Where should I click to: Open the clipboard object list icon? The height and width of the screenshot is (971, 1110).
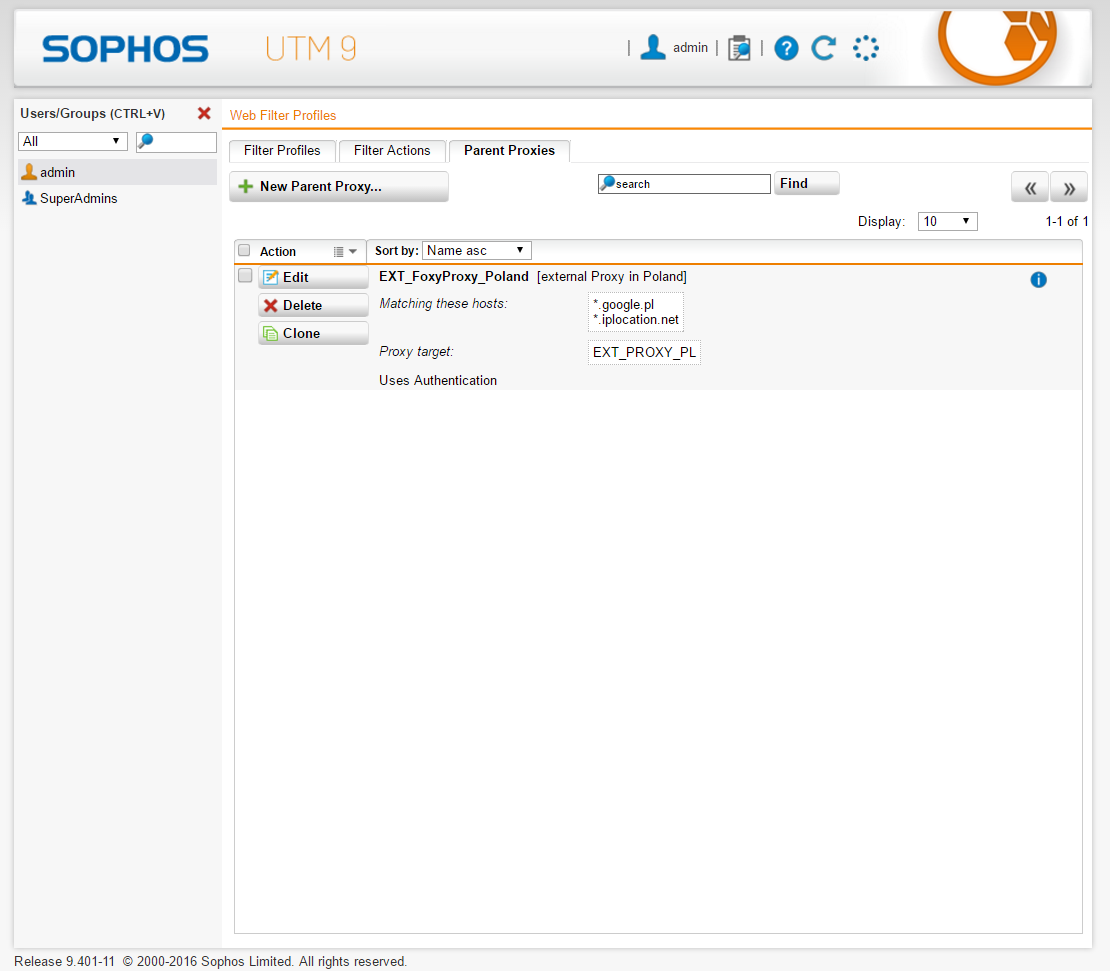[739, 48]
